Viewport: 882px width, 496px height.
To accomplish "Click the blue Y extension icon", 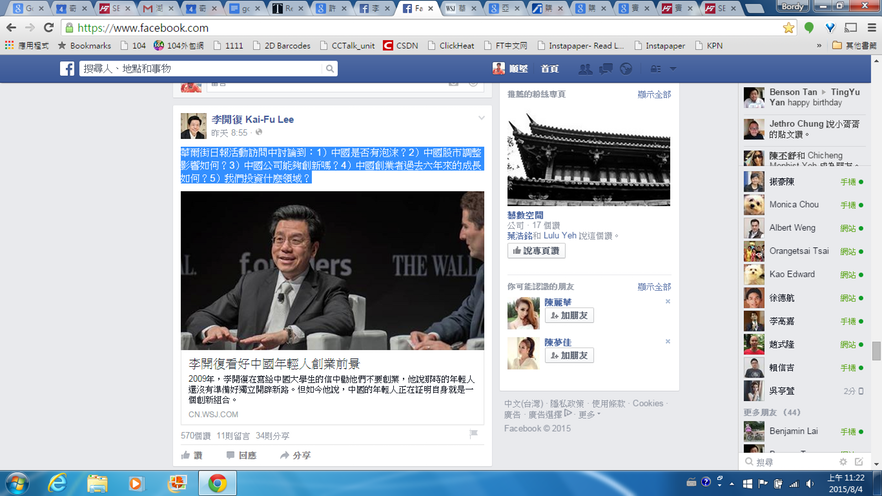I will (x=830, y=28).
